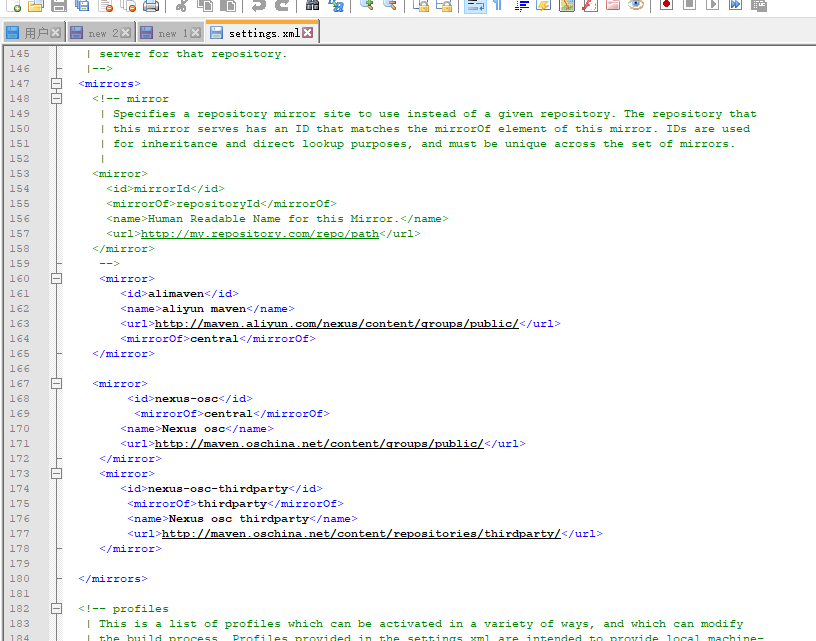Open the maven.aliyun.com URL link
816x641 pixels.
[x=337, y=324]
